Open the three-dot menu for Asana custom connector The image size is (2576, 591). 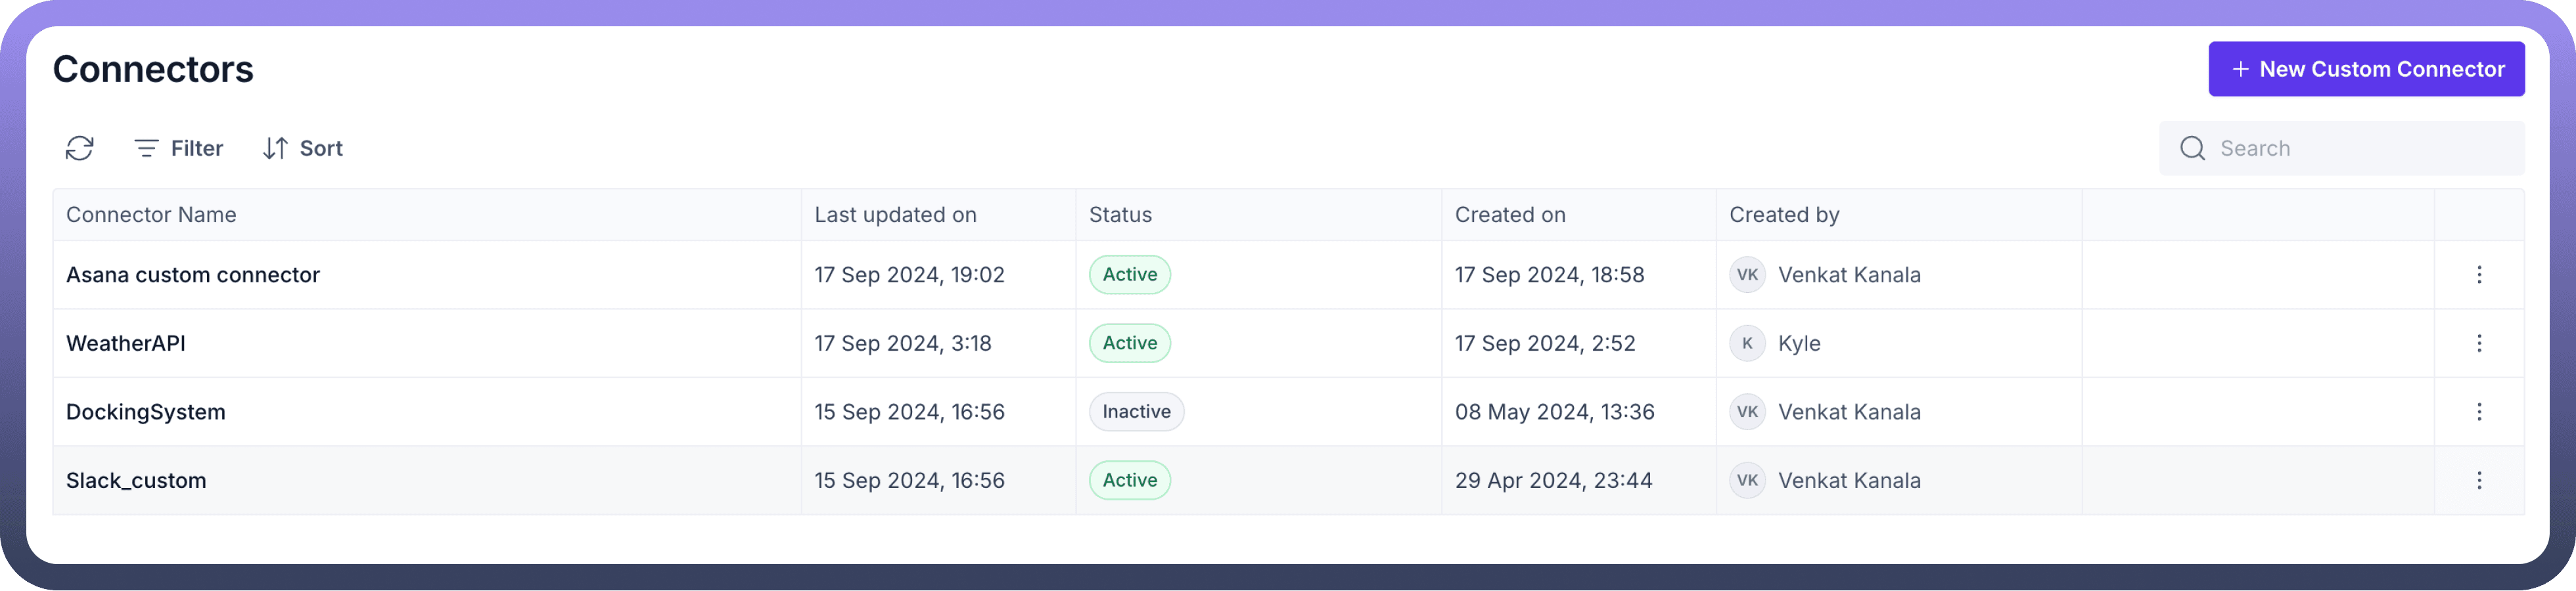pyautogui.click(x=2478, y=275)
